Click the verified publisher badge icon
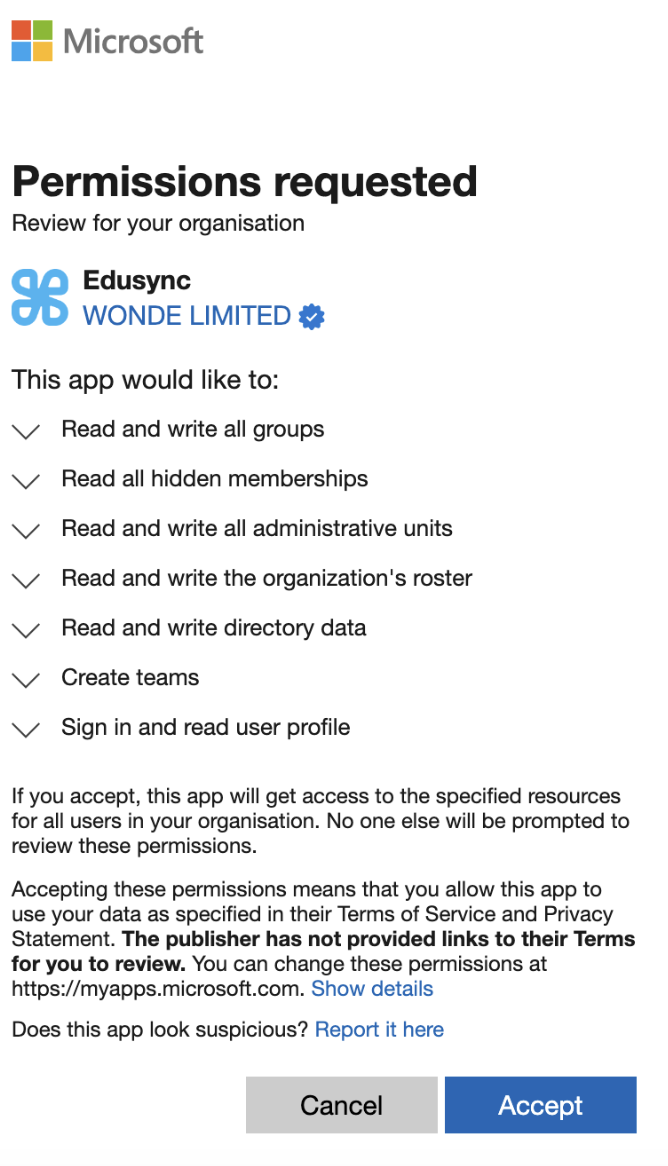 (x=312, y=317)
